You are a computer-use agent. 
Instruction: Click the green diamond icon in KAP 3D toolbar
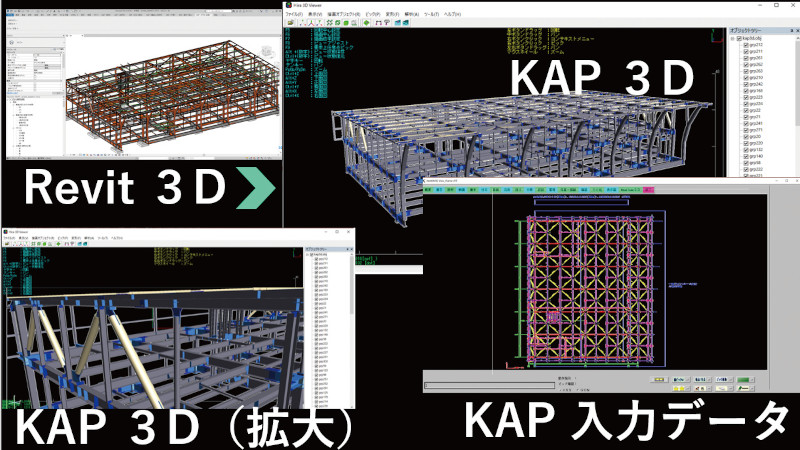coord(366,22)
